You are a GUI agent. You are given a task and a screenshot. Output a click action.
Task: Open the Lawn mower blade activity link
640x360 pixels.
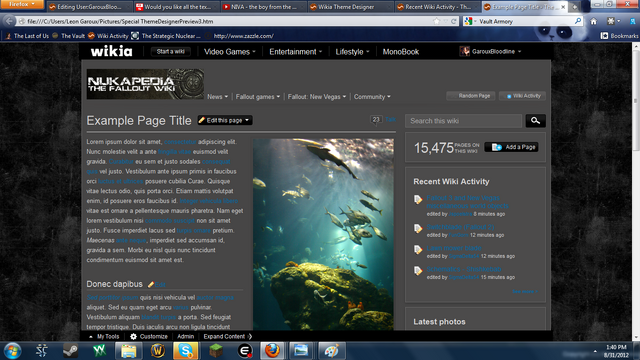(453, 248)
